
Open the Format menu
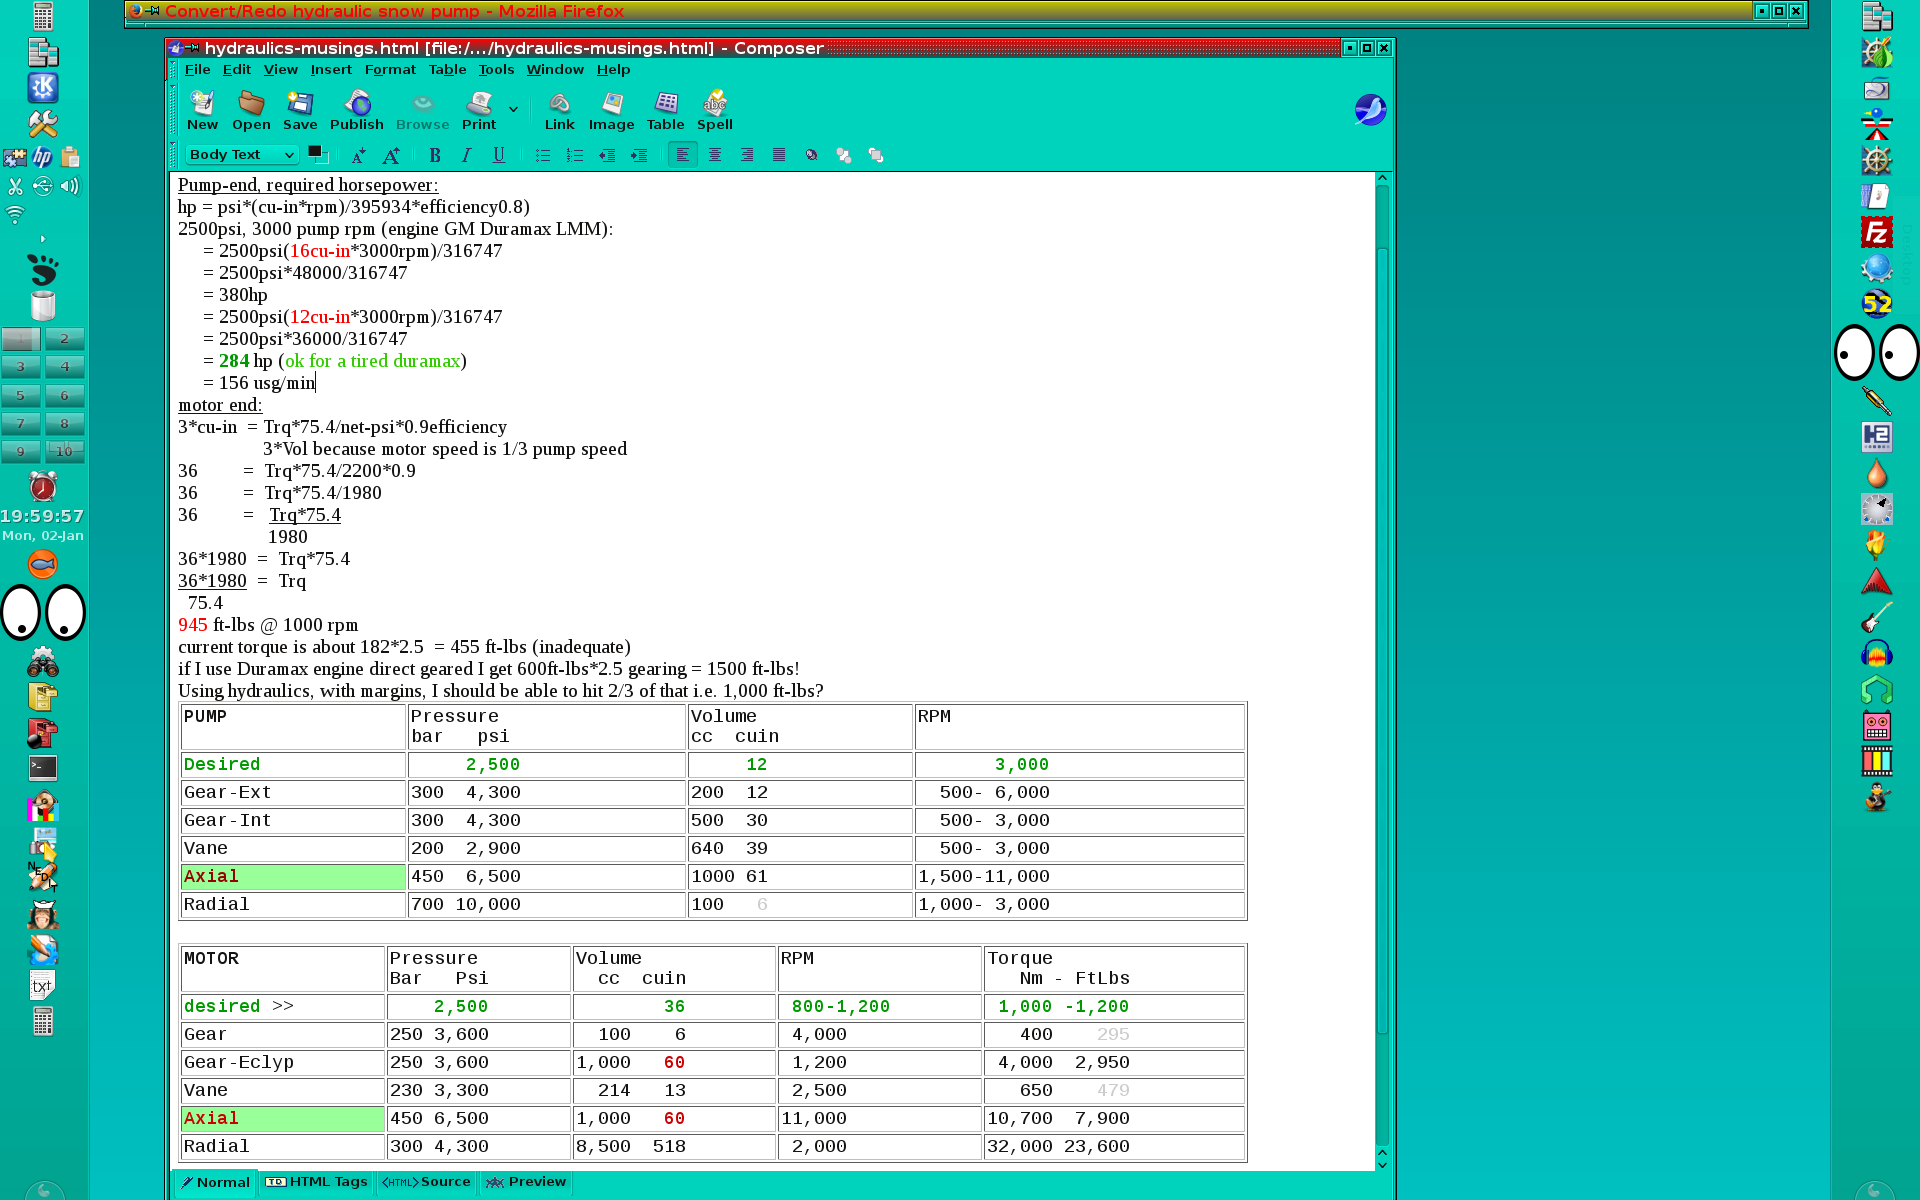pos(389,70)
